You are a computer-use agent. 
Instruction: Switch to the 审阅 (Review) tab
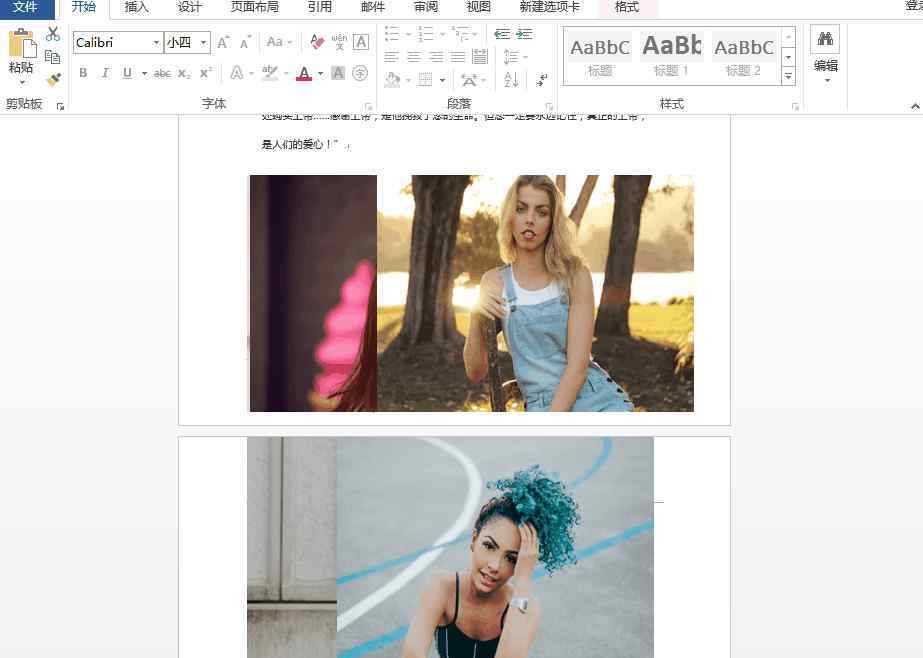[425, 7]
